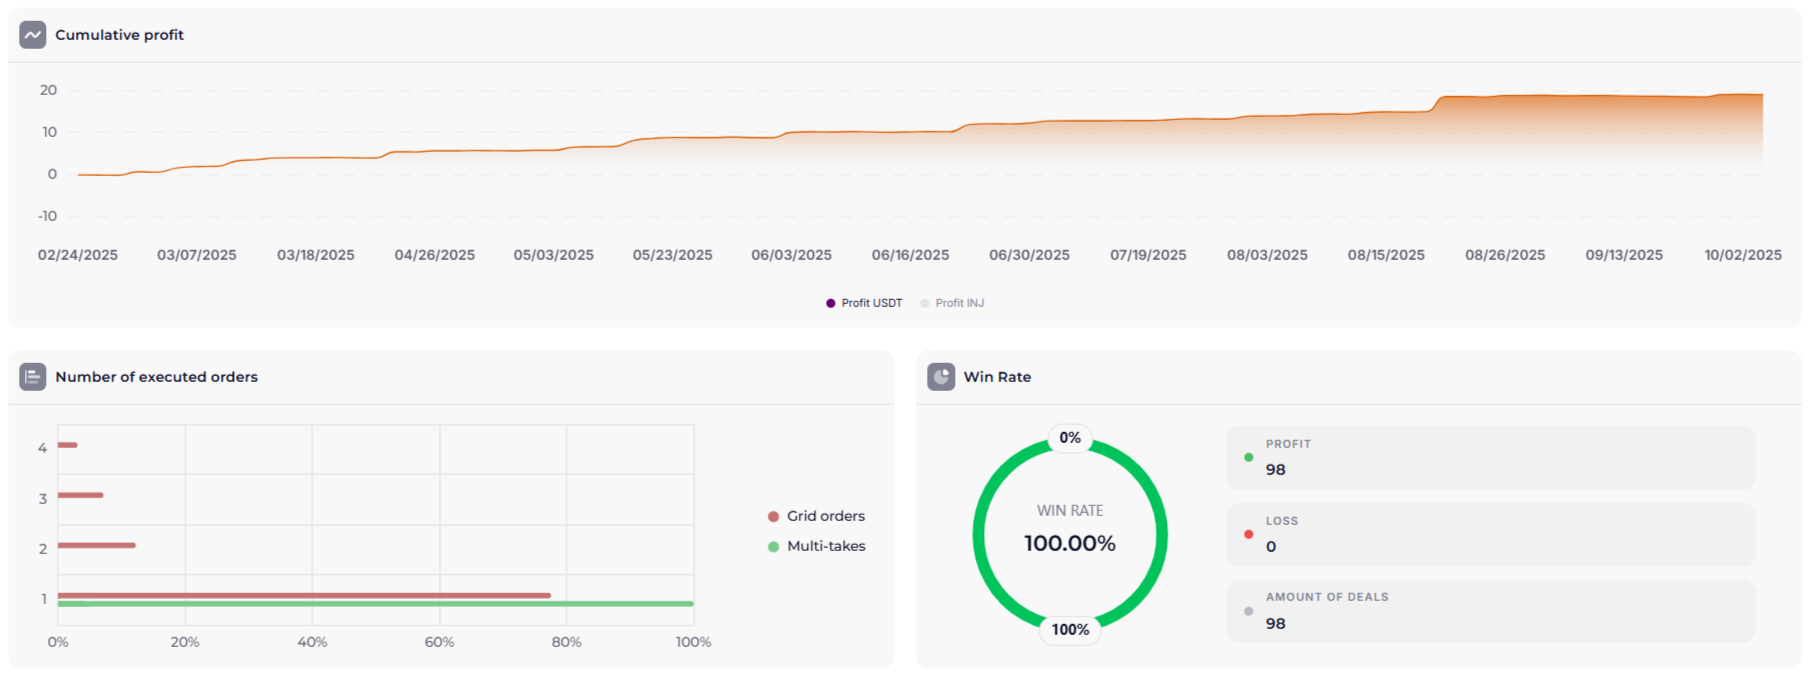Open the Amount of Deals stat card
Image resolution: width=1810 pixels, height=677 pixels.
(x=1490, y=611)
